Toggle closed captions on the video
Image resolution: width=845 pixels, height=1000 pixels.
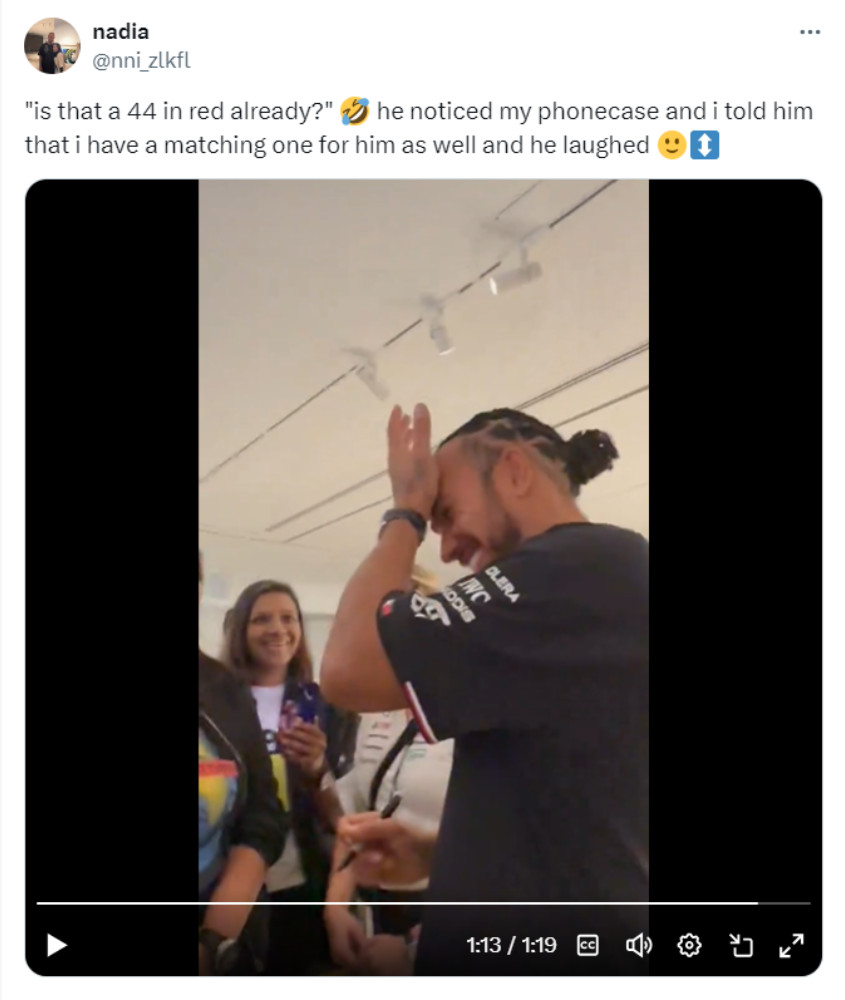coord(587,945)
